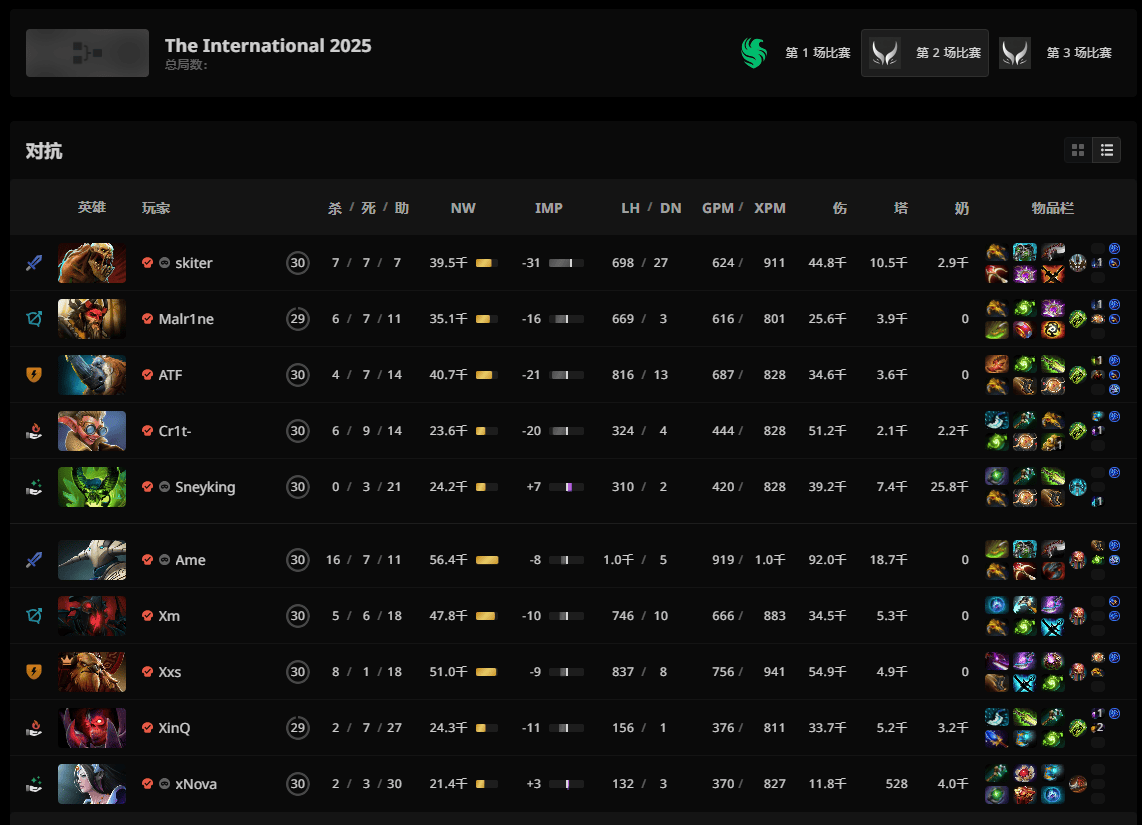1142x825 pixels.
Task: Sort table by IMP column header
Action: click(x=549, y=208)
